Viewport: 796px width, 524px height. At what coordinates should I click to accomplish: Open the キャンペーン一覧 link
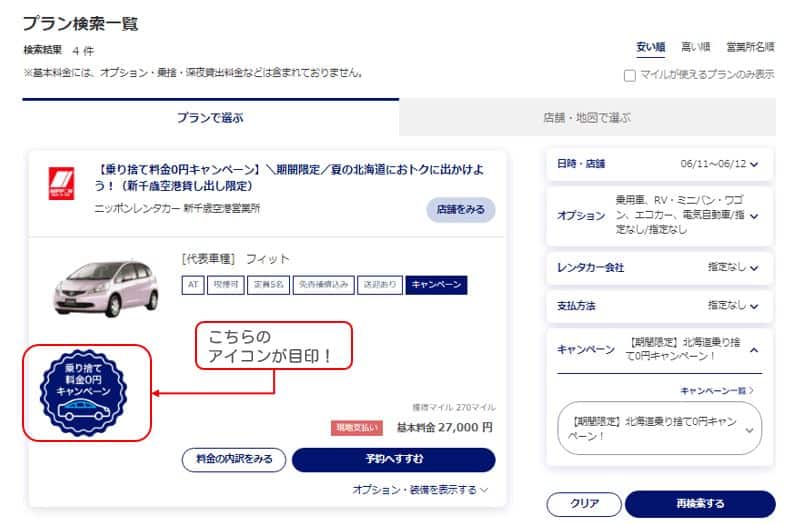pos(716,390)
